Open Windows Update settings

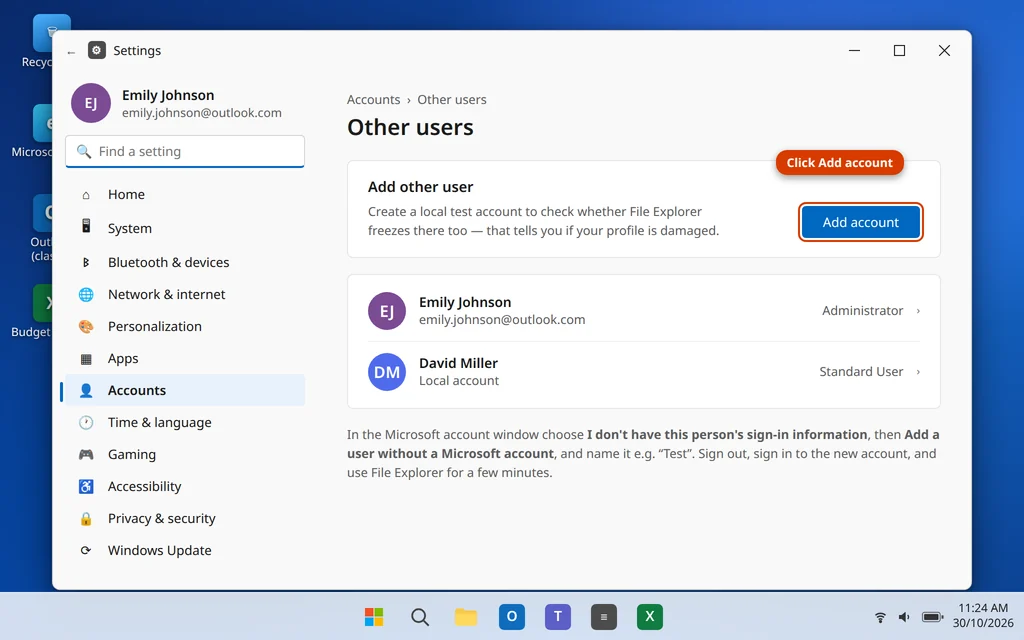185,551
